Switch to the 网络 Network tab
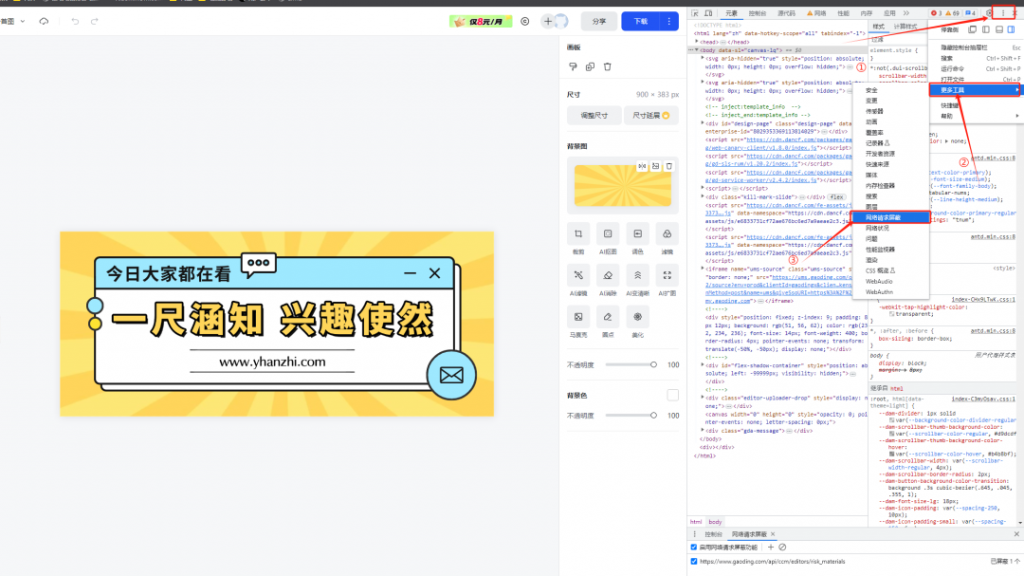This screenshot has height=576, width=1024. click(x=817, y=13)
